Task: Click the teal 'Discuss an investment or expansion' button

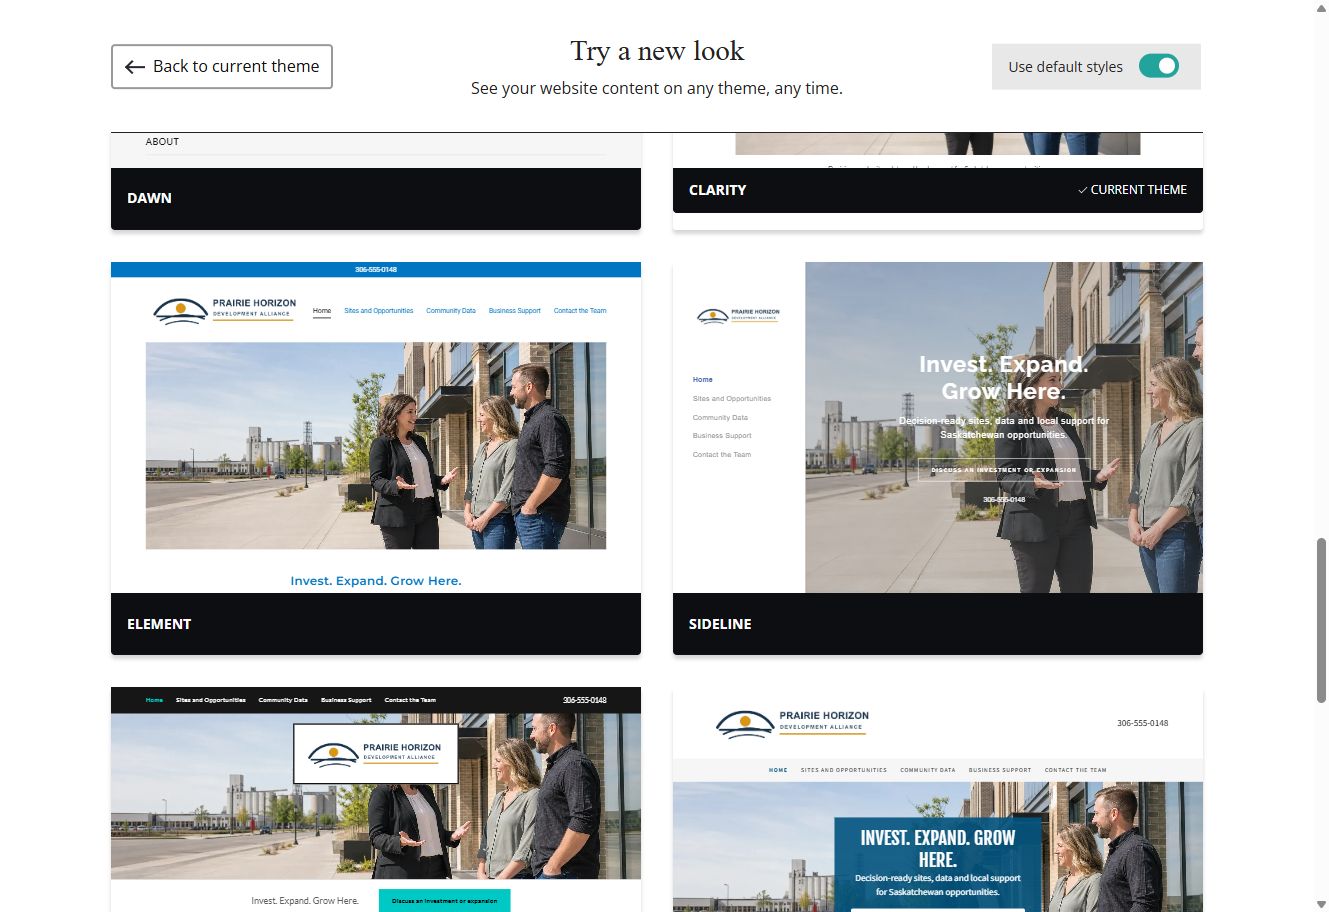Action: pyautogui.click(x=444, y=900)
